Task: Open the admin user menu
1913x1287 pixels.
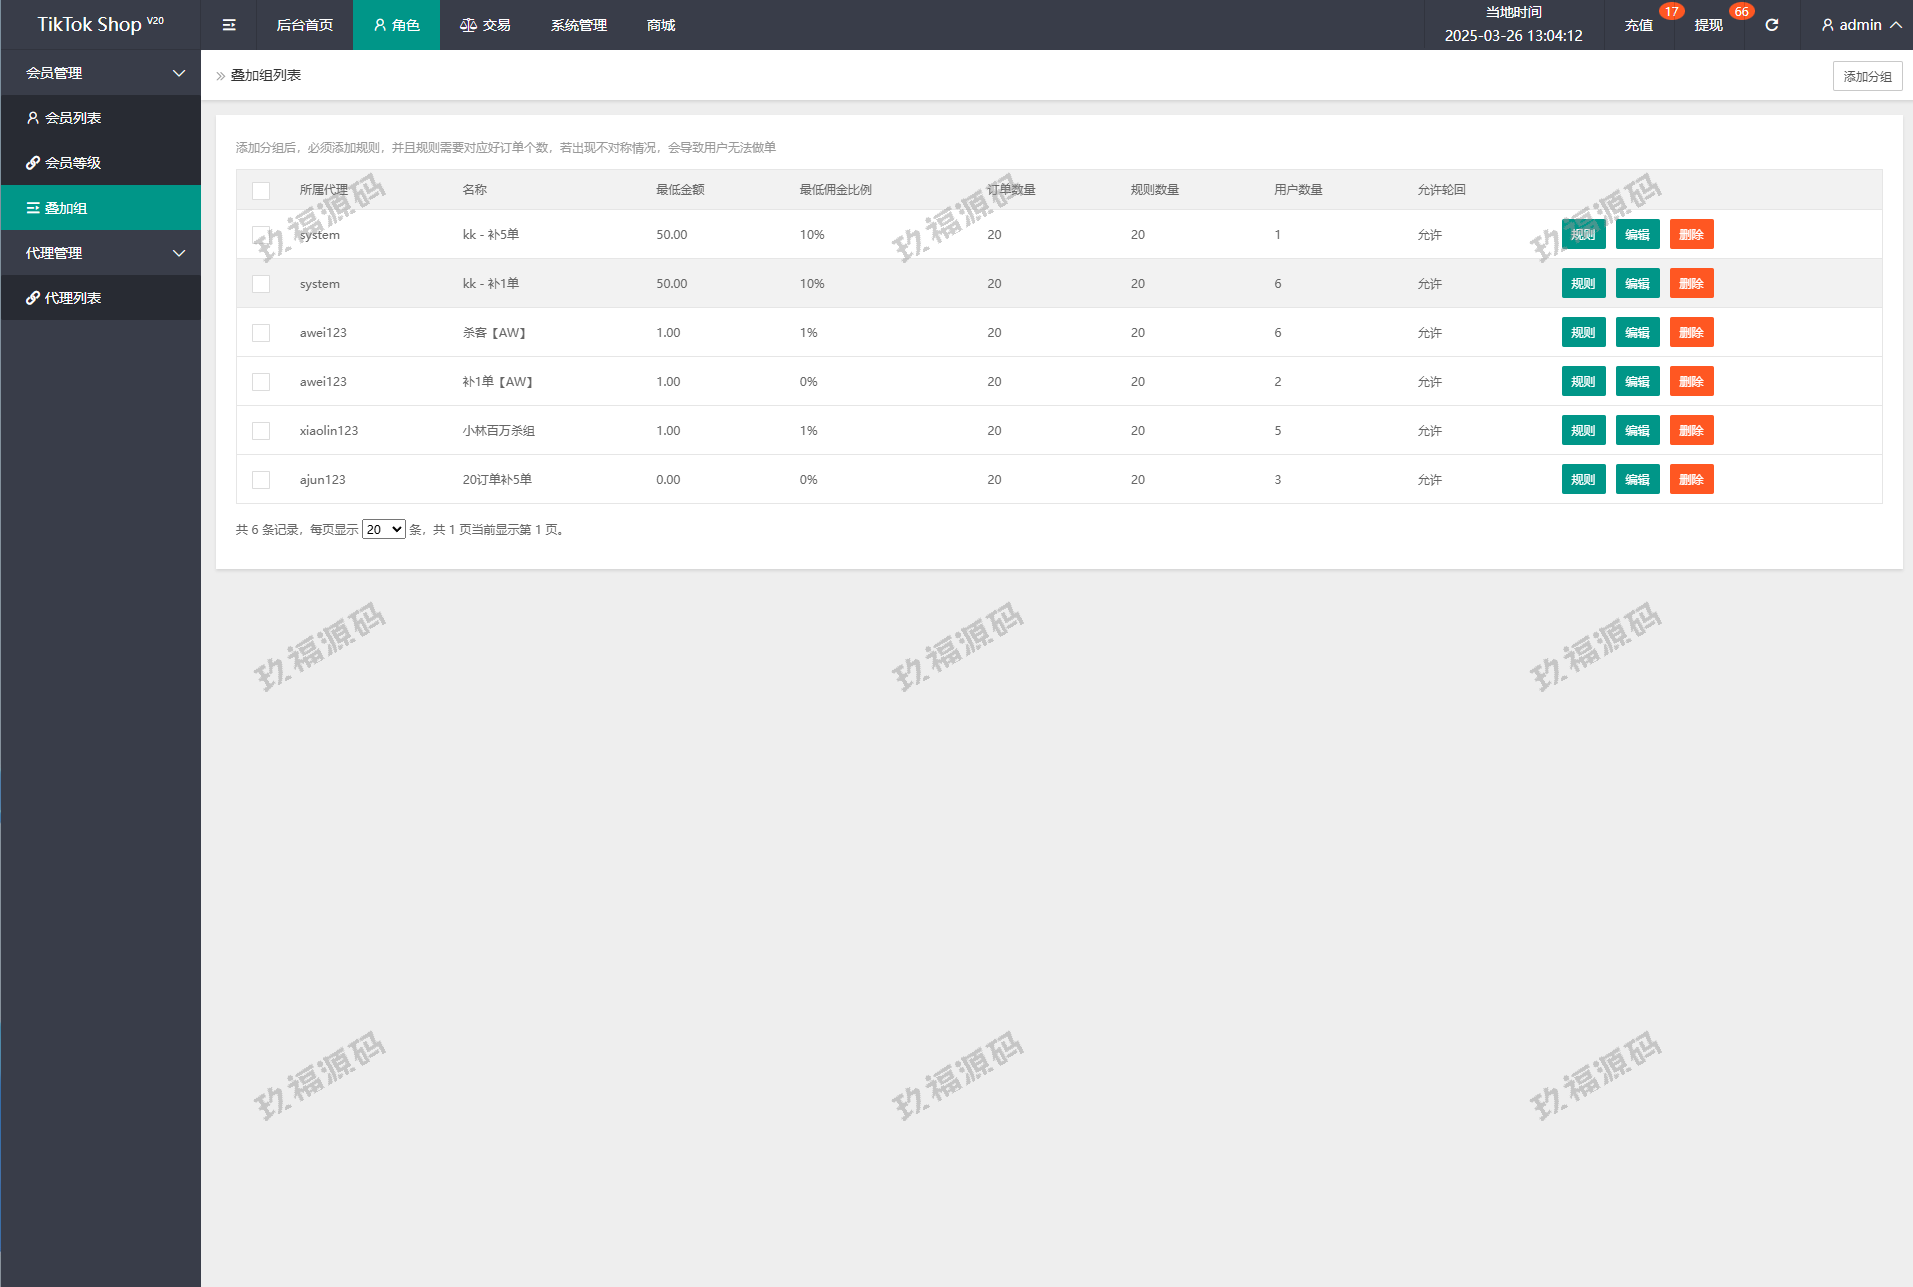Action: (x=1860, y=25)
